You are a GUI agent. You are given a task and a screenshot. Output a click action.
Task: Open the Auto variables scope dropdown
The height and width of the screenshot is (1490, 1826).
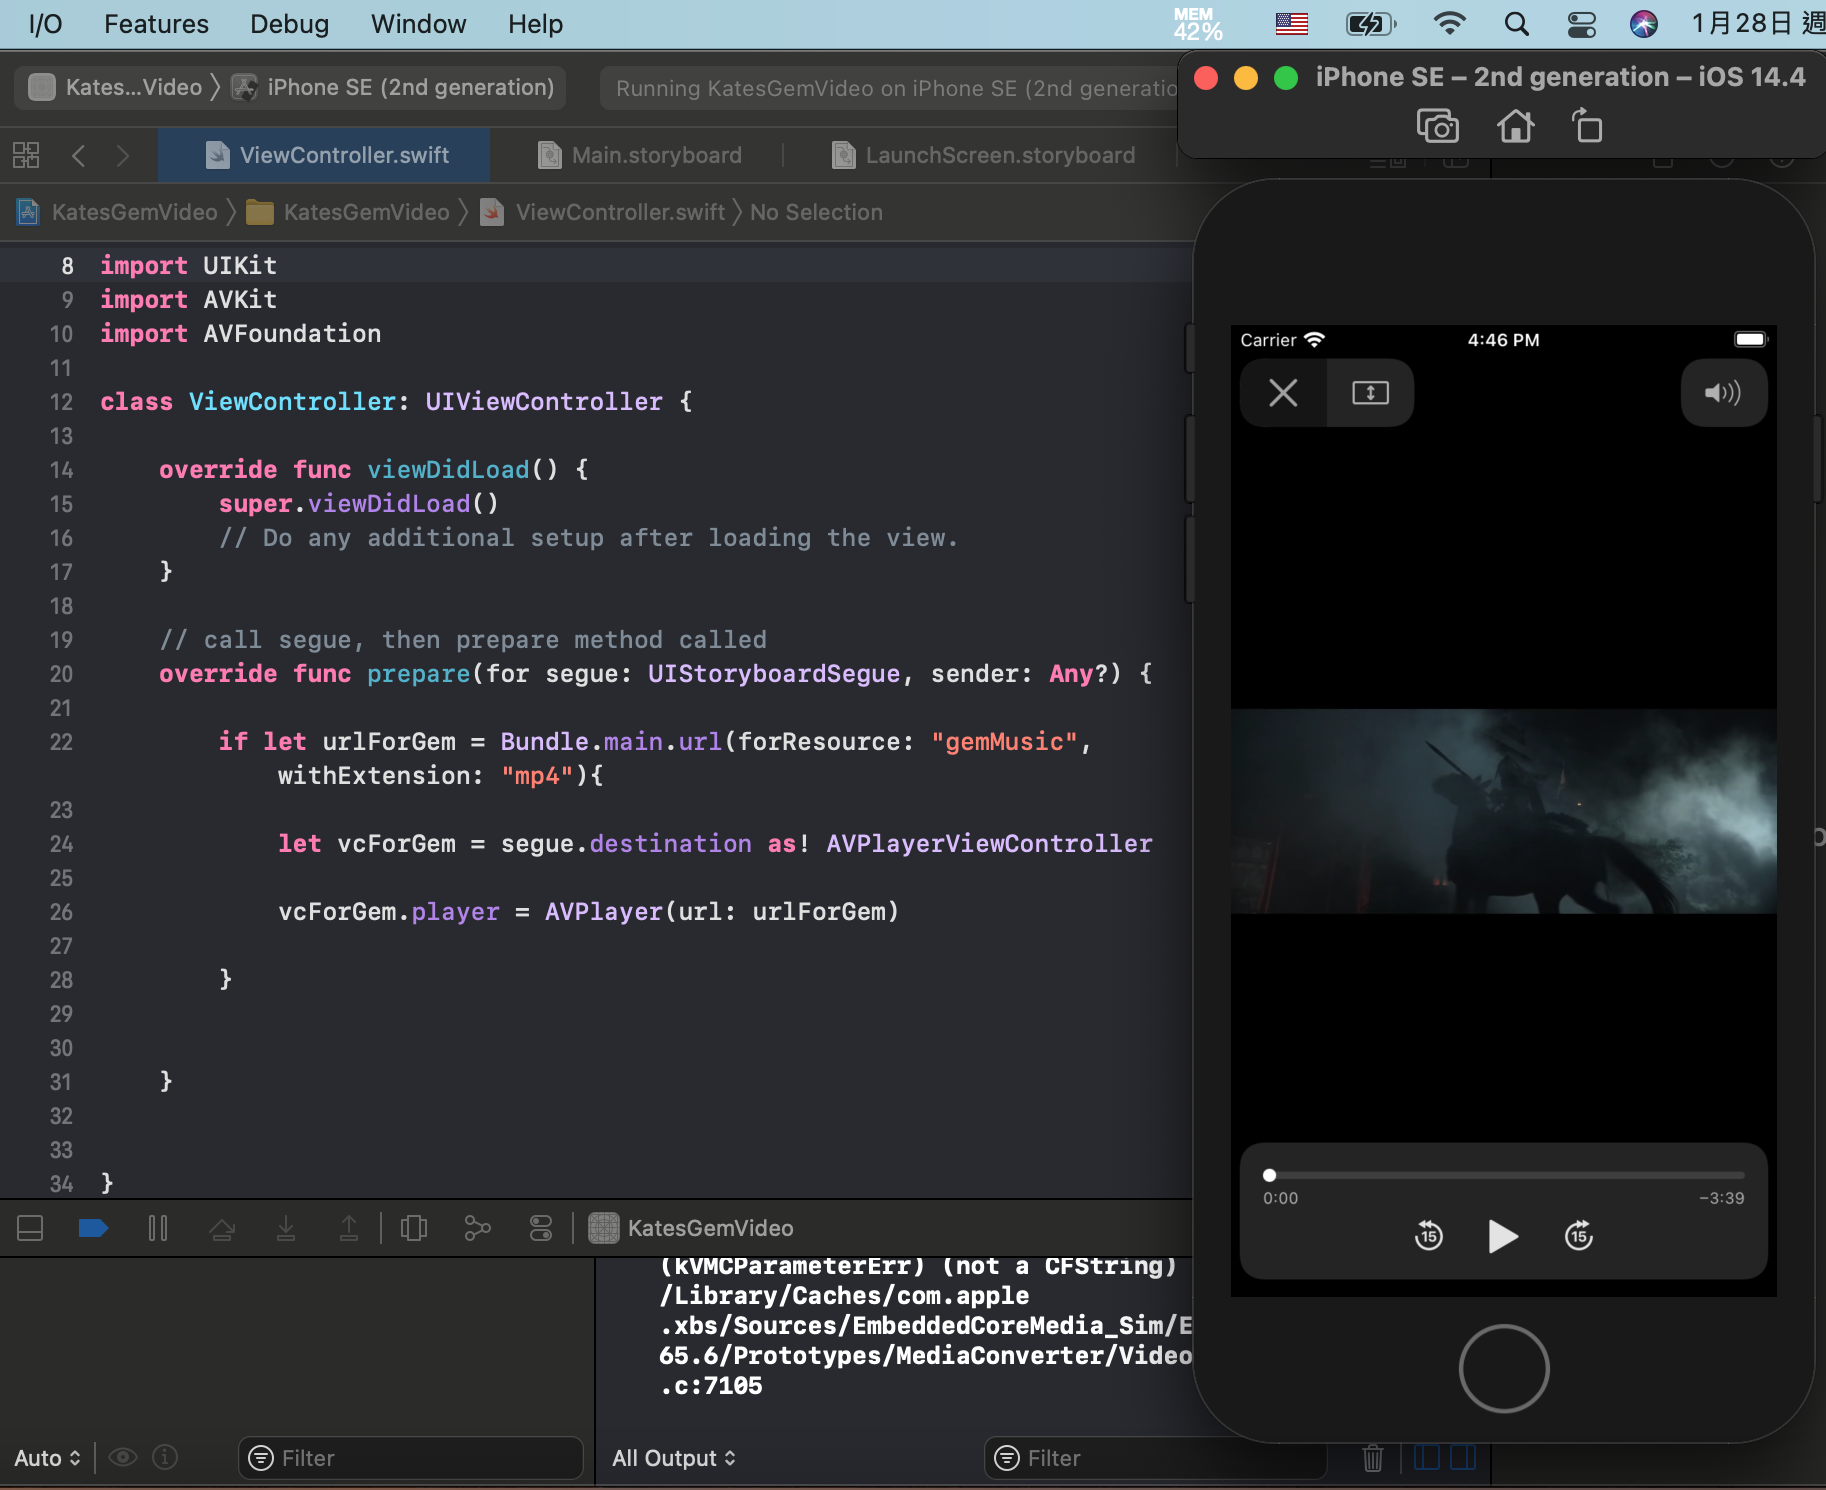(x=47, y=1458)
